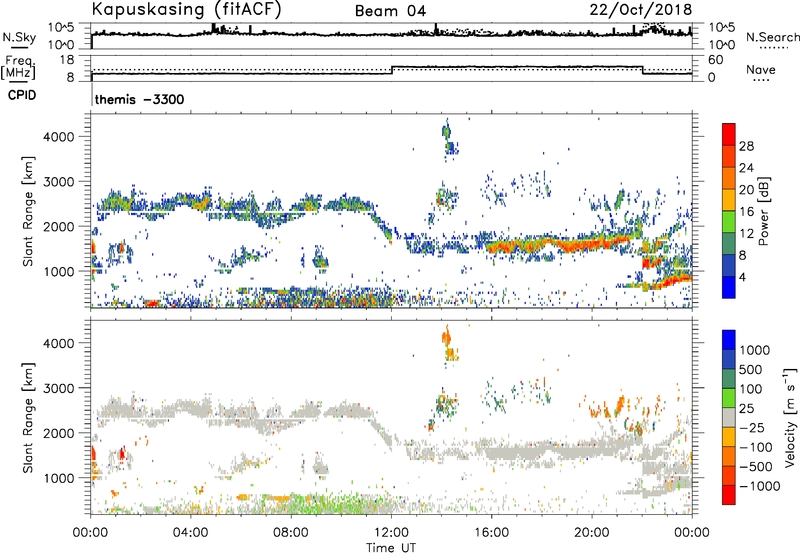
Task: Click the 'CPID' label
Action: coord(22,95)
